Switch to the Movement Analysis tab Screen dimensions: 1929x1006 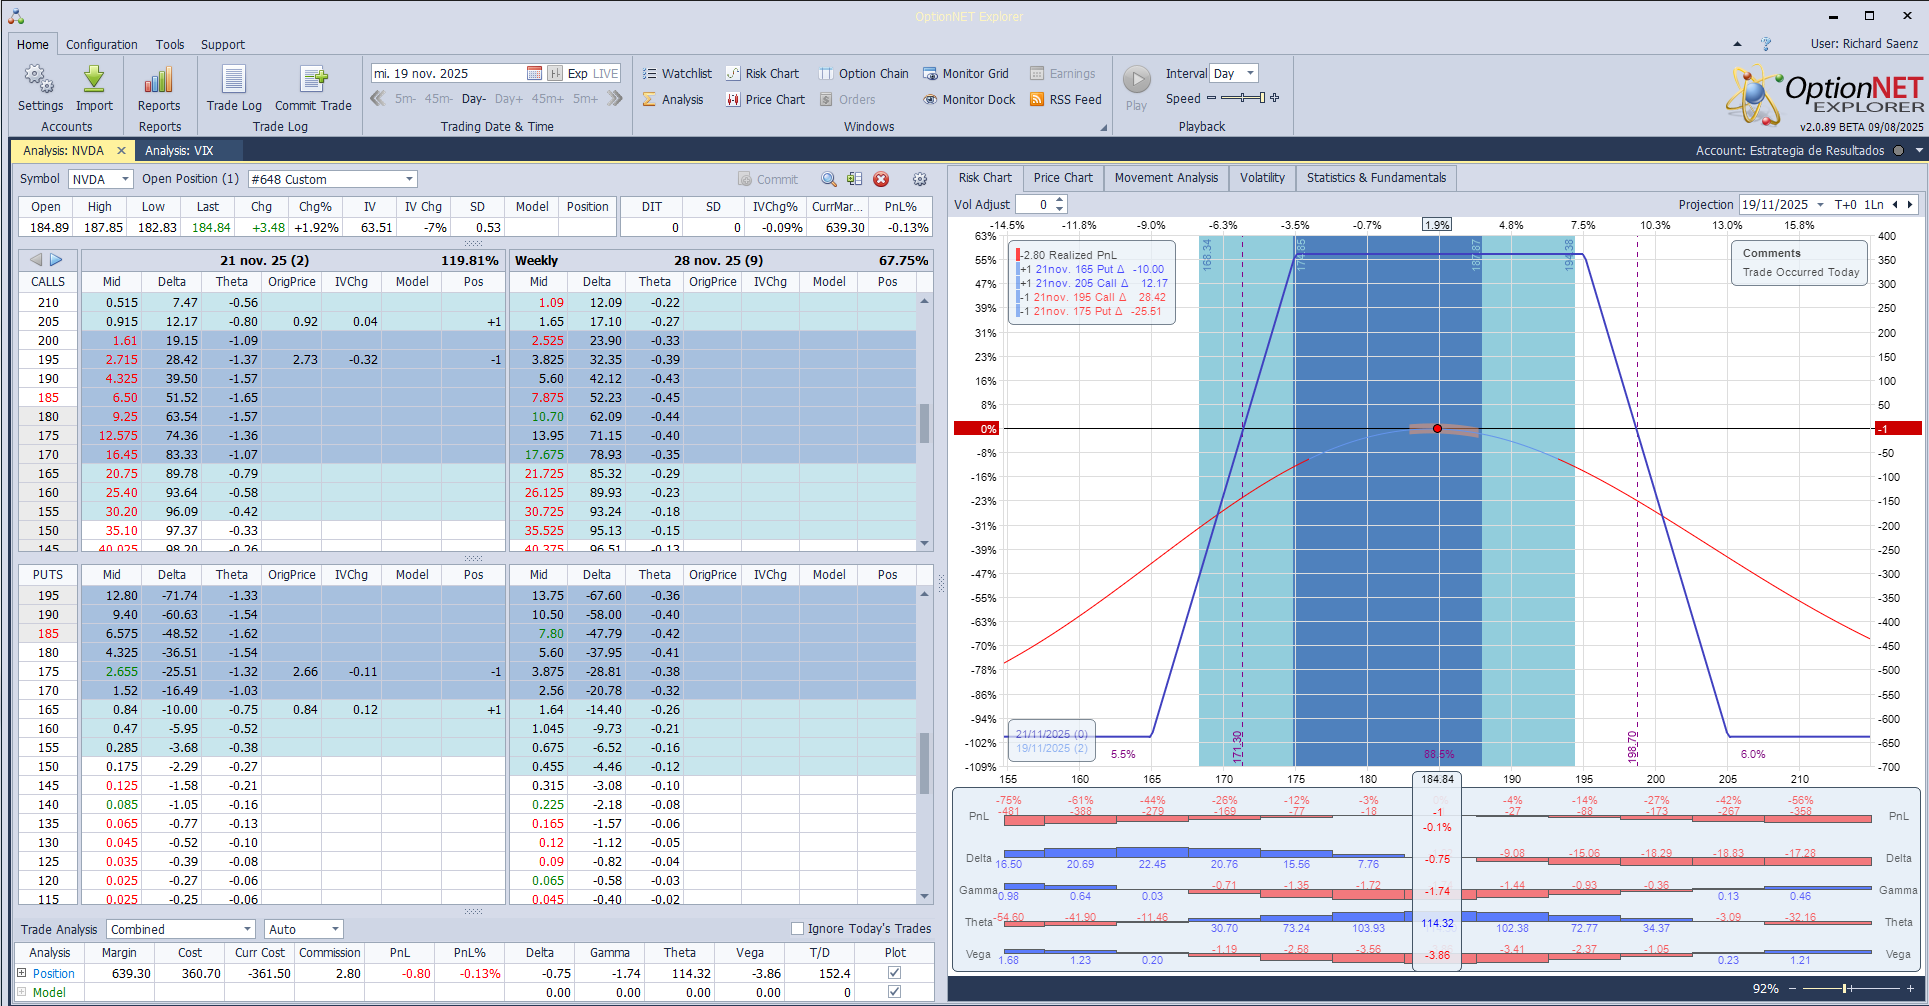(x=1166, y=178)
